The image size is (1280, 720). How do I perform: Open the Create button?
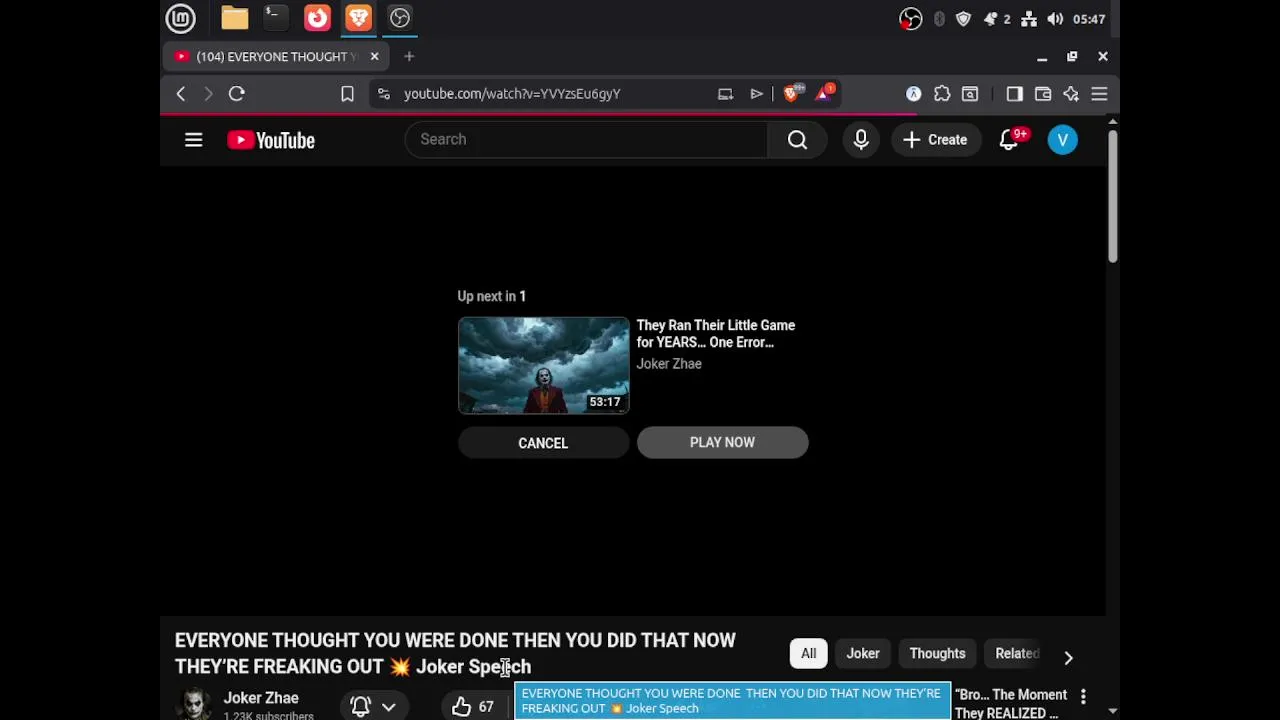(x=936, y=140)
